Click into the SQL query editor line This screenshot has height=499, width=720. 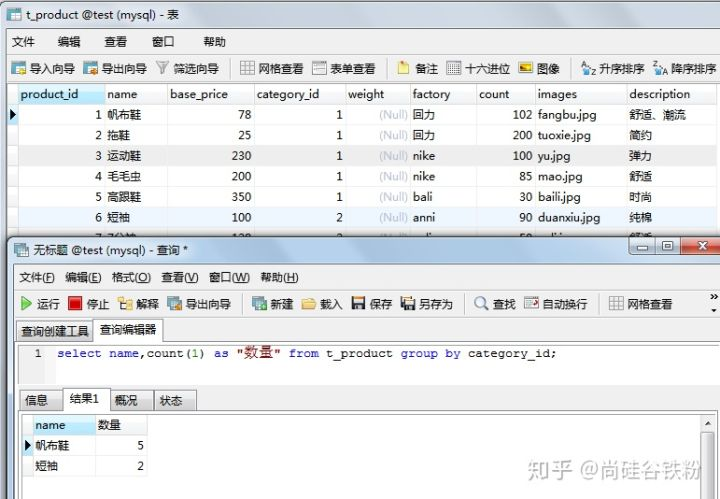click(307, 353)
